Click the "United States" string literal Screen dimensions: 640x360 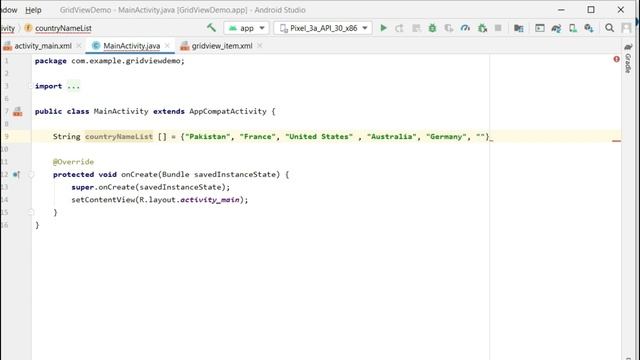pyautogui.click(x=319, y=137)
